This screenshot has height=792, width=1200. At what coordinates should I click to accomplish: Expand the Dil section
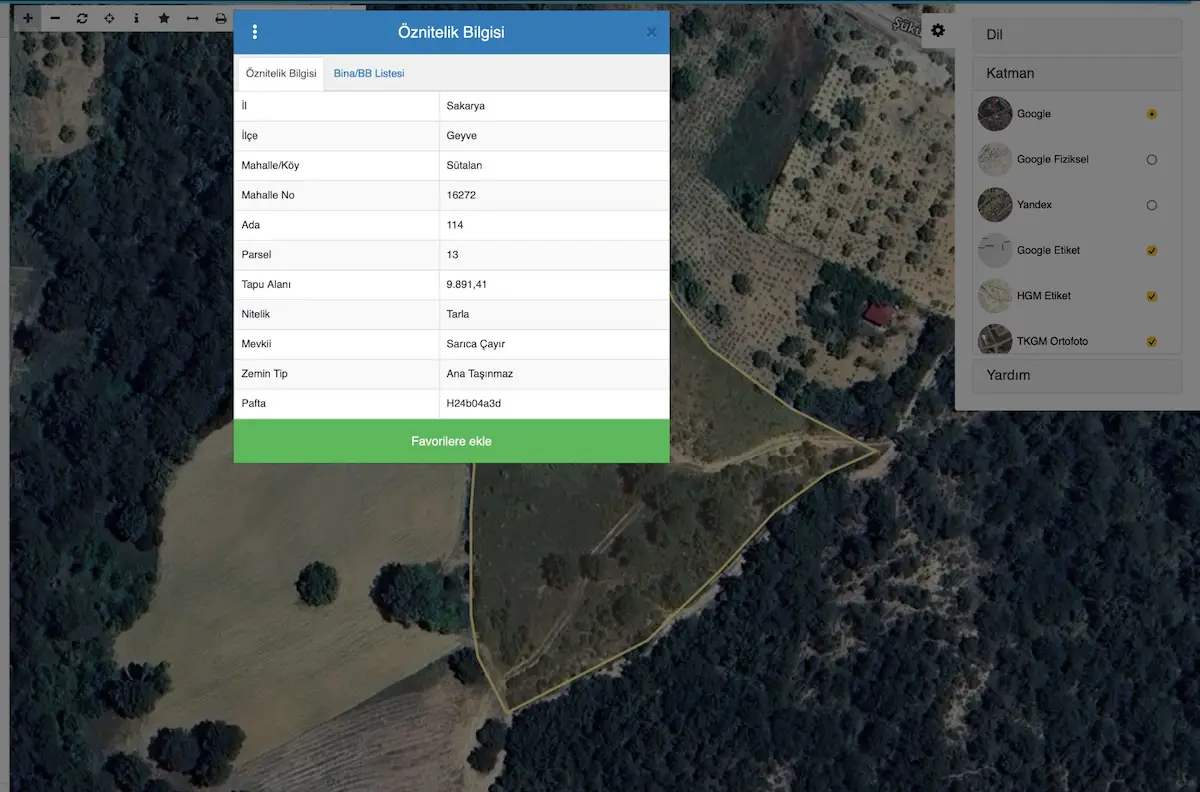pos(1077,35)
